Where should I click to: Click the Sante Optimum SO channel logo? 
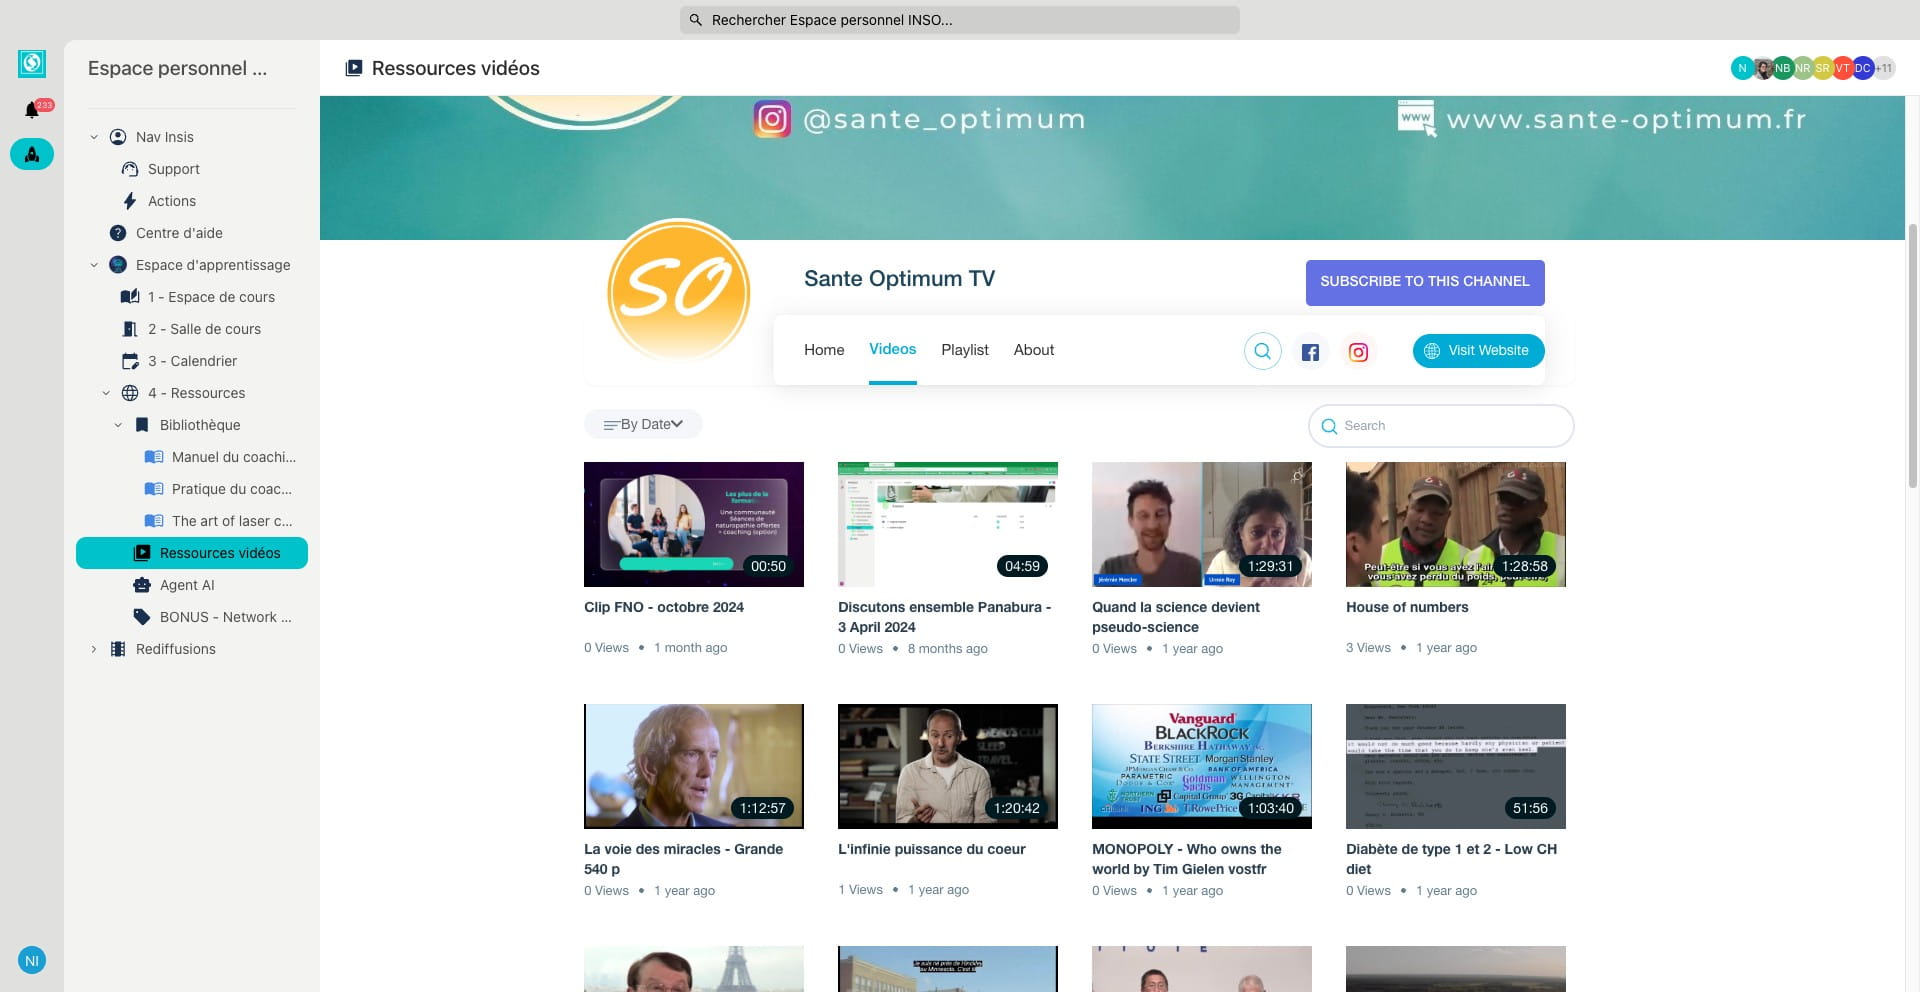pyautogui.click(x=679, y=290)
